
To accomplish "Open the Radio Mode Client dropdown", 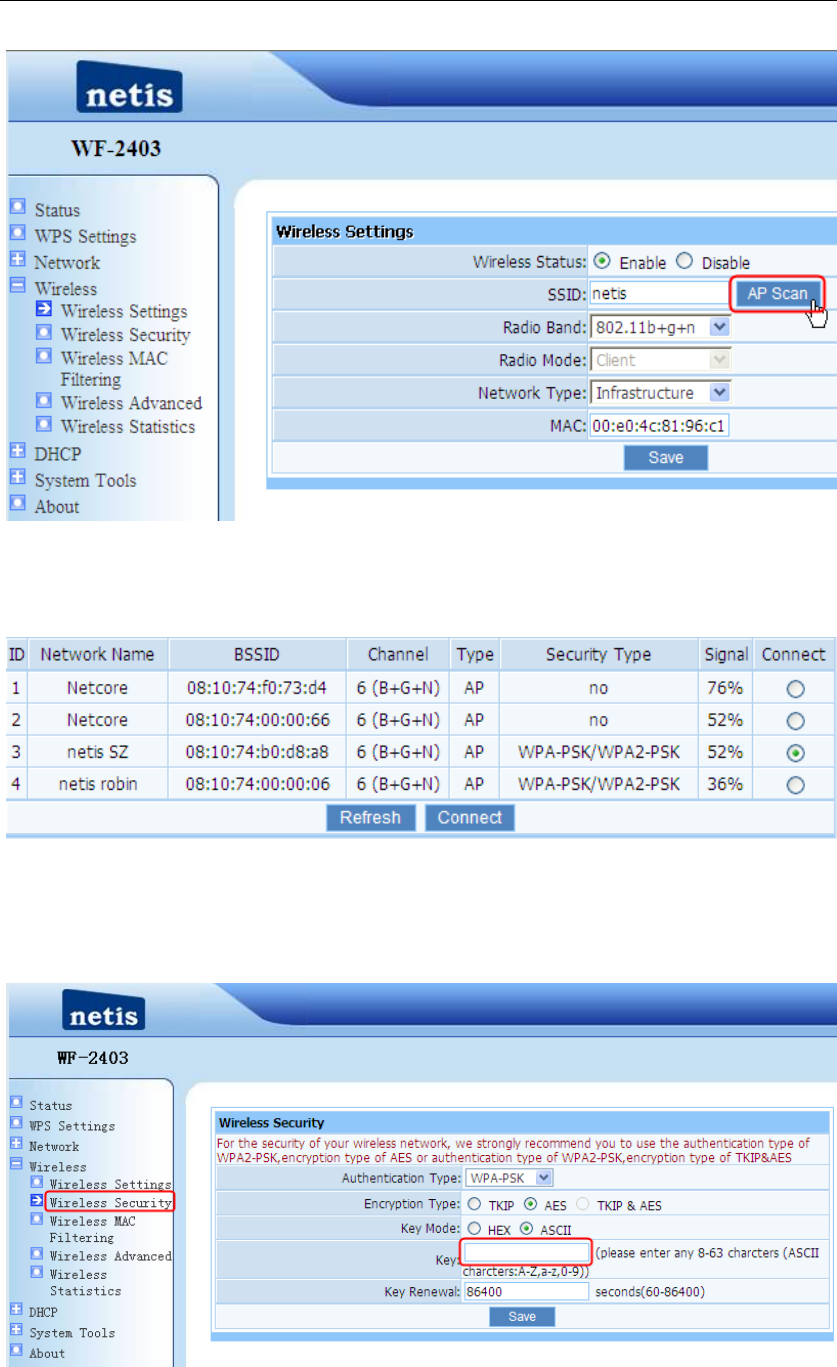I will coord(660,360).
